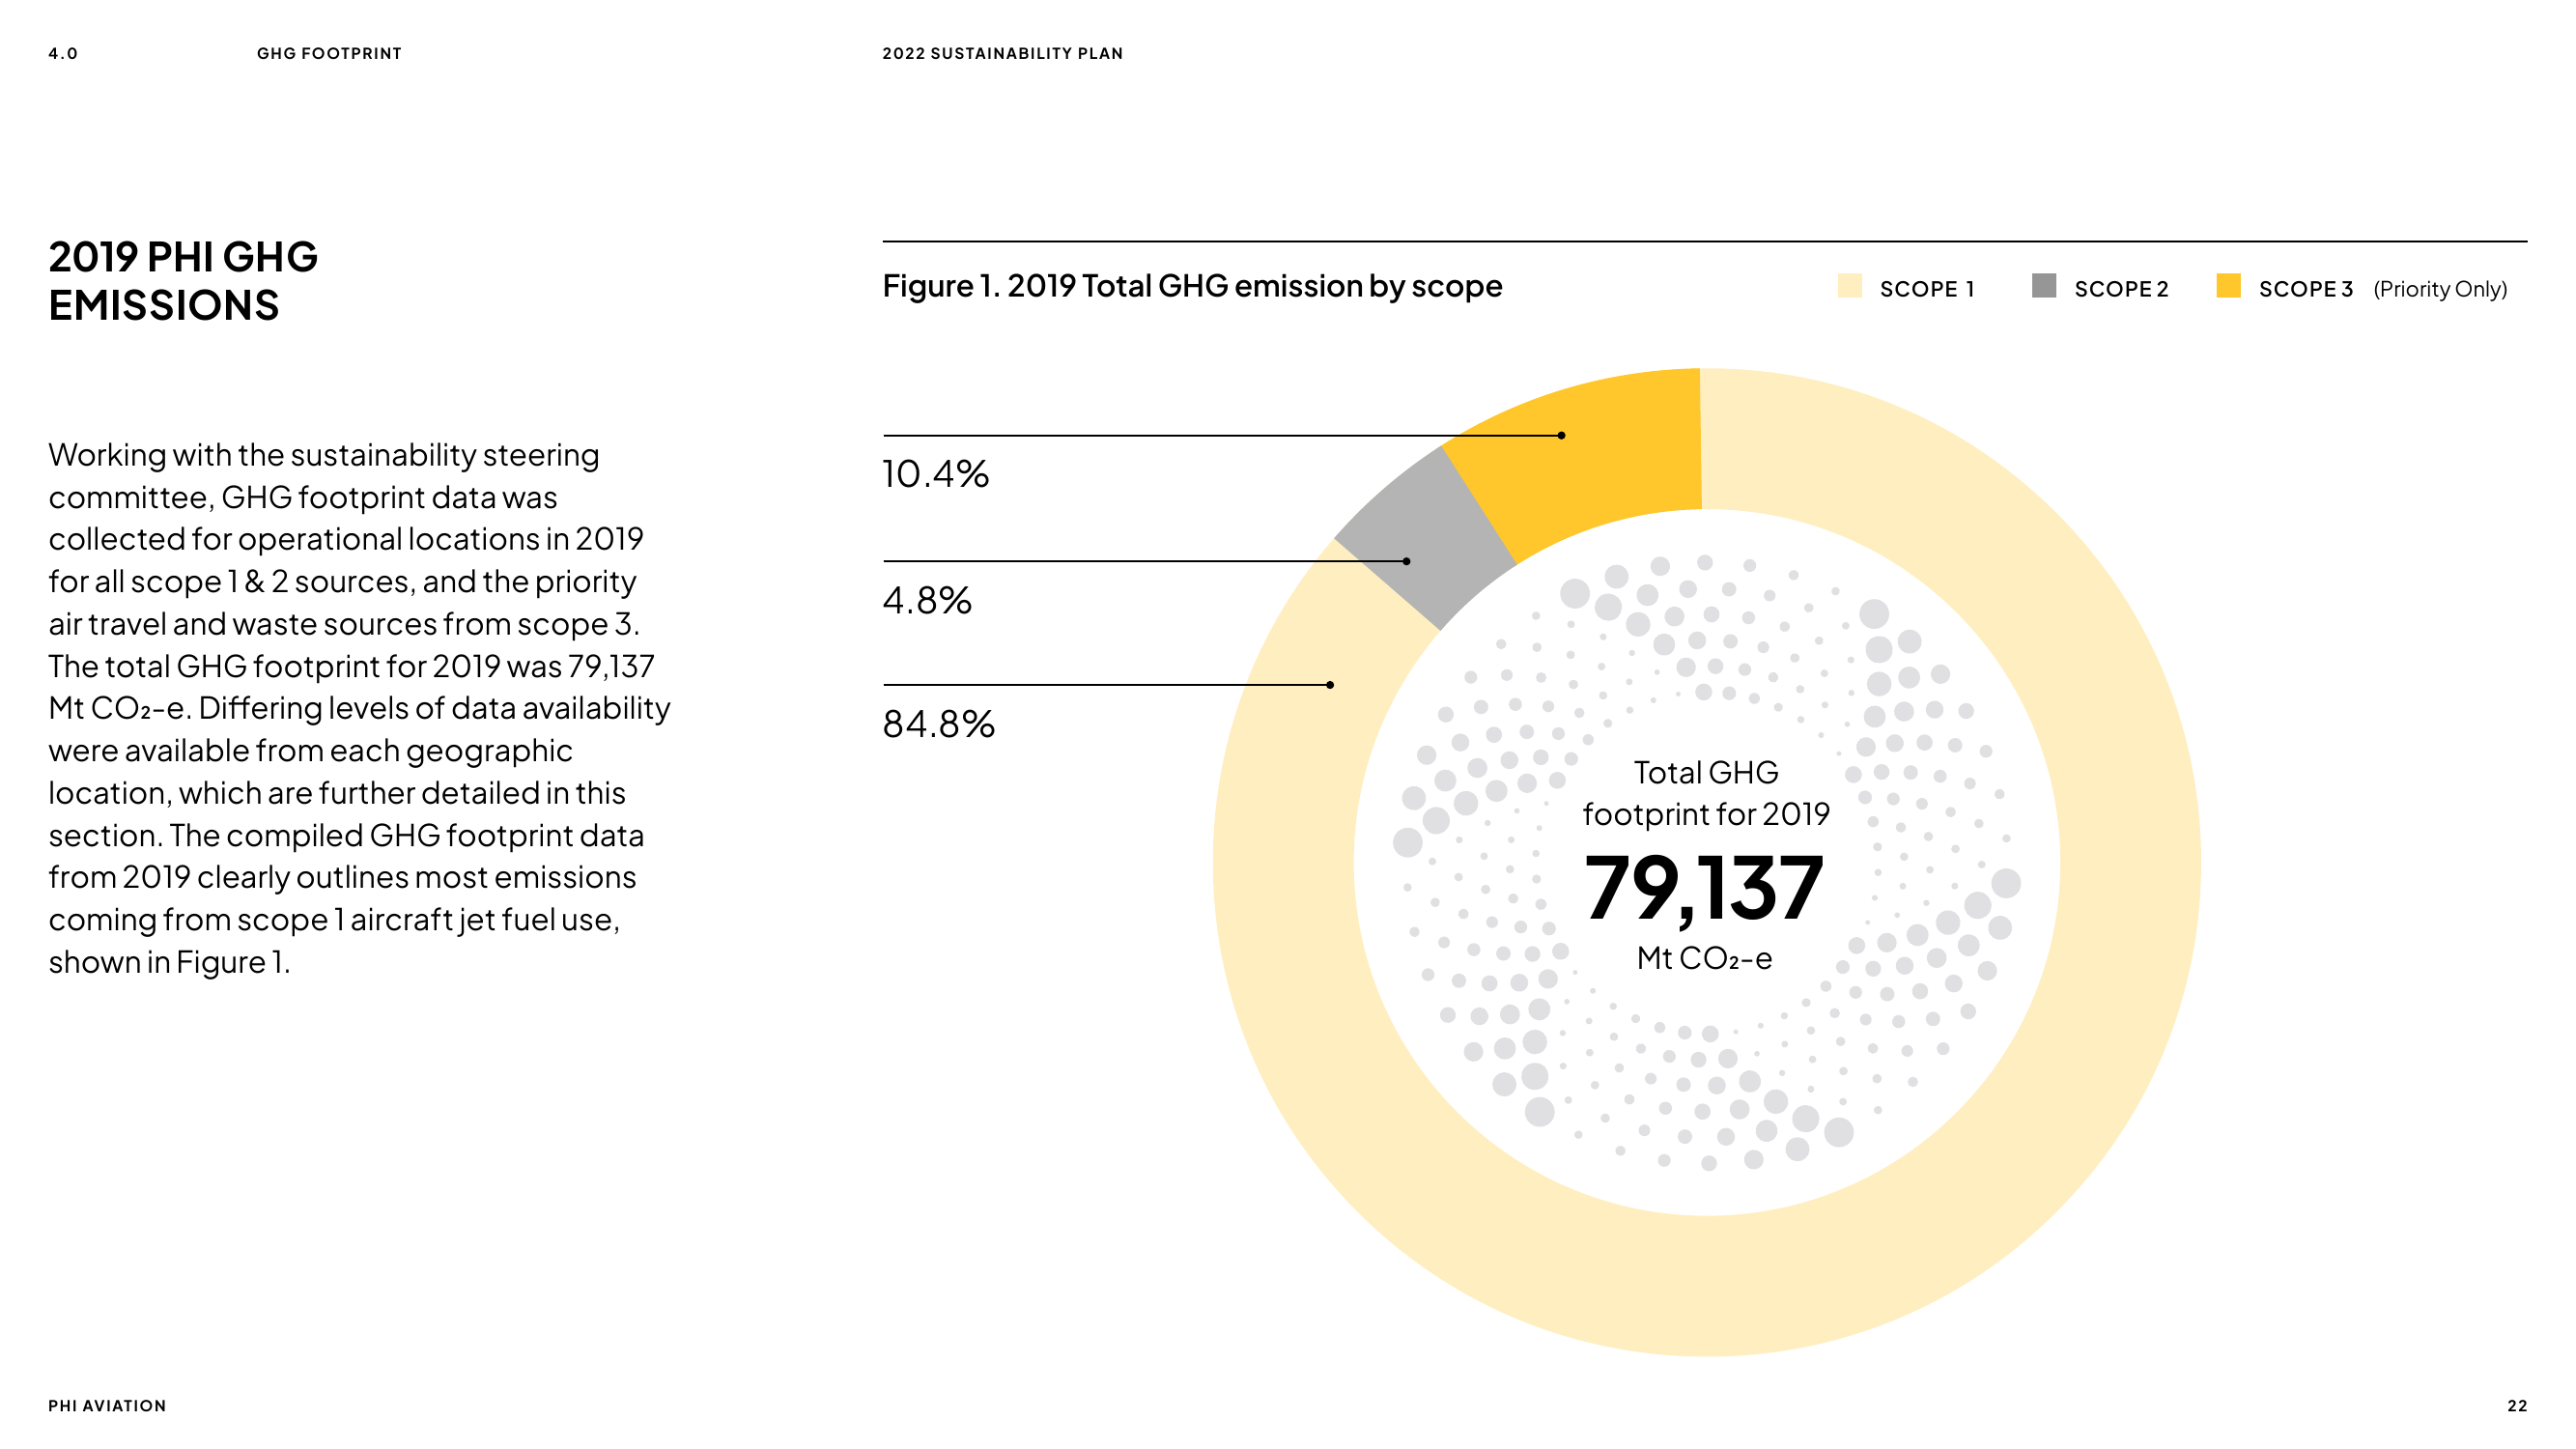Click the Scope 3 bright yellow legend swatch
The image size is (2576, 1449).
click(2228, 286)
